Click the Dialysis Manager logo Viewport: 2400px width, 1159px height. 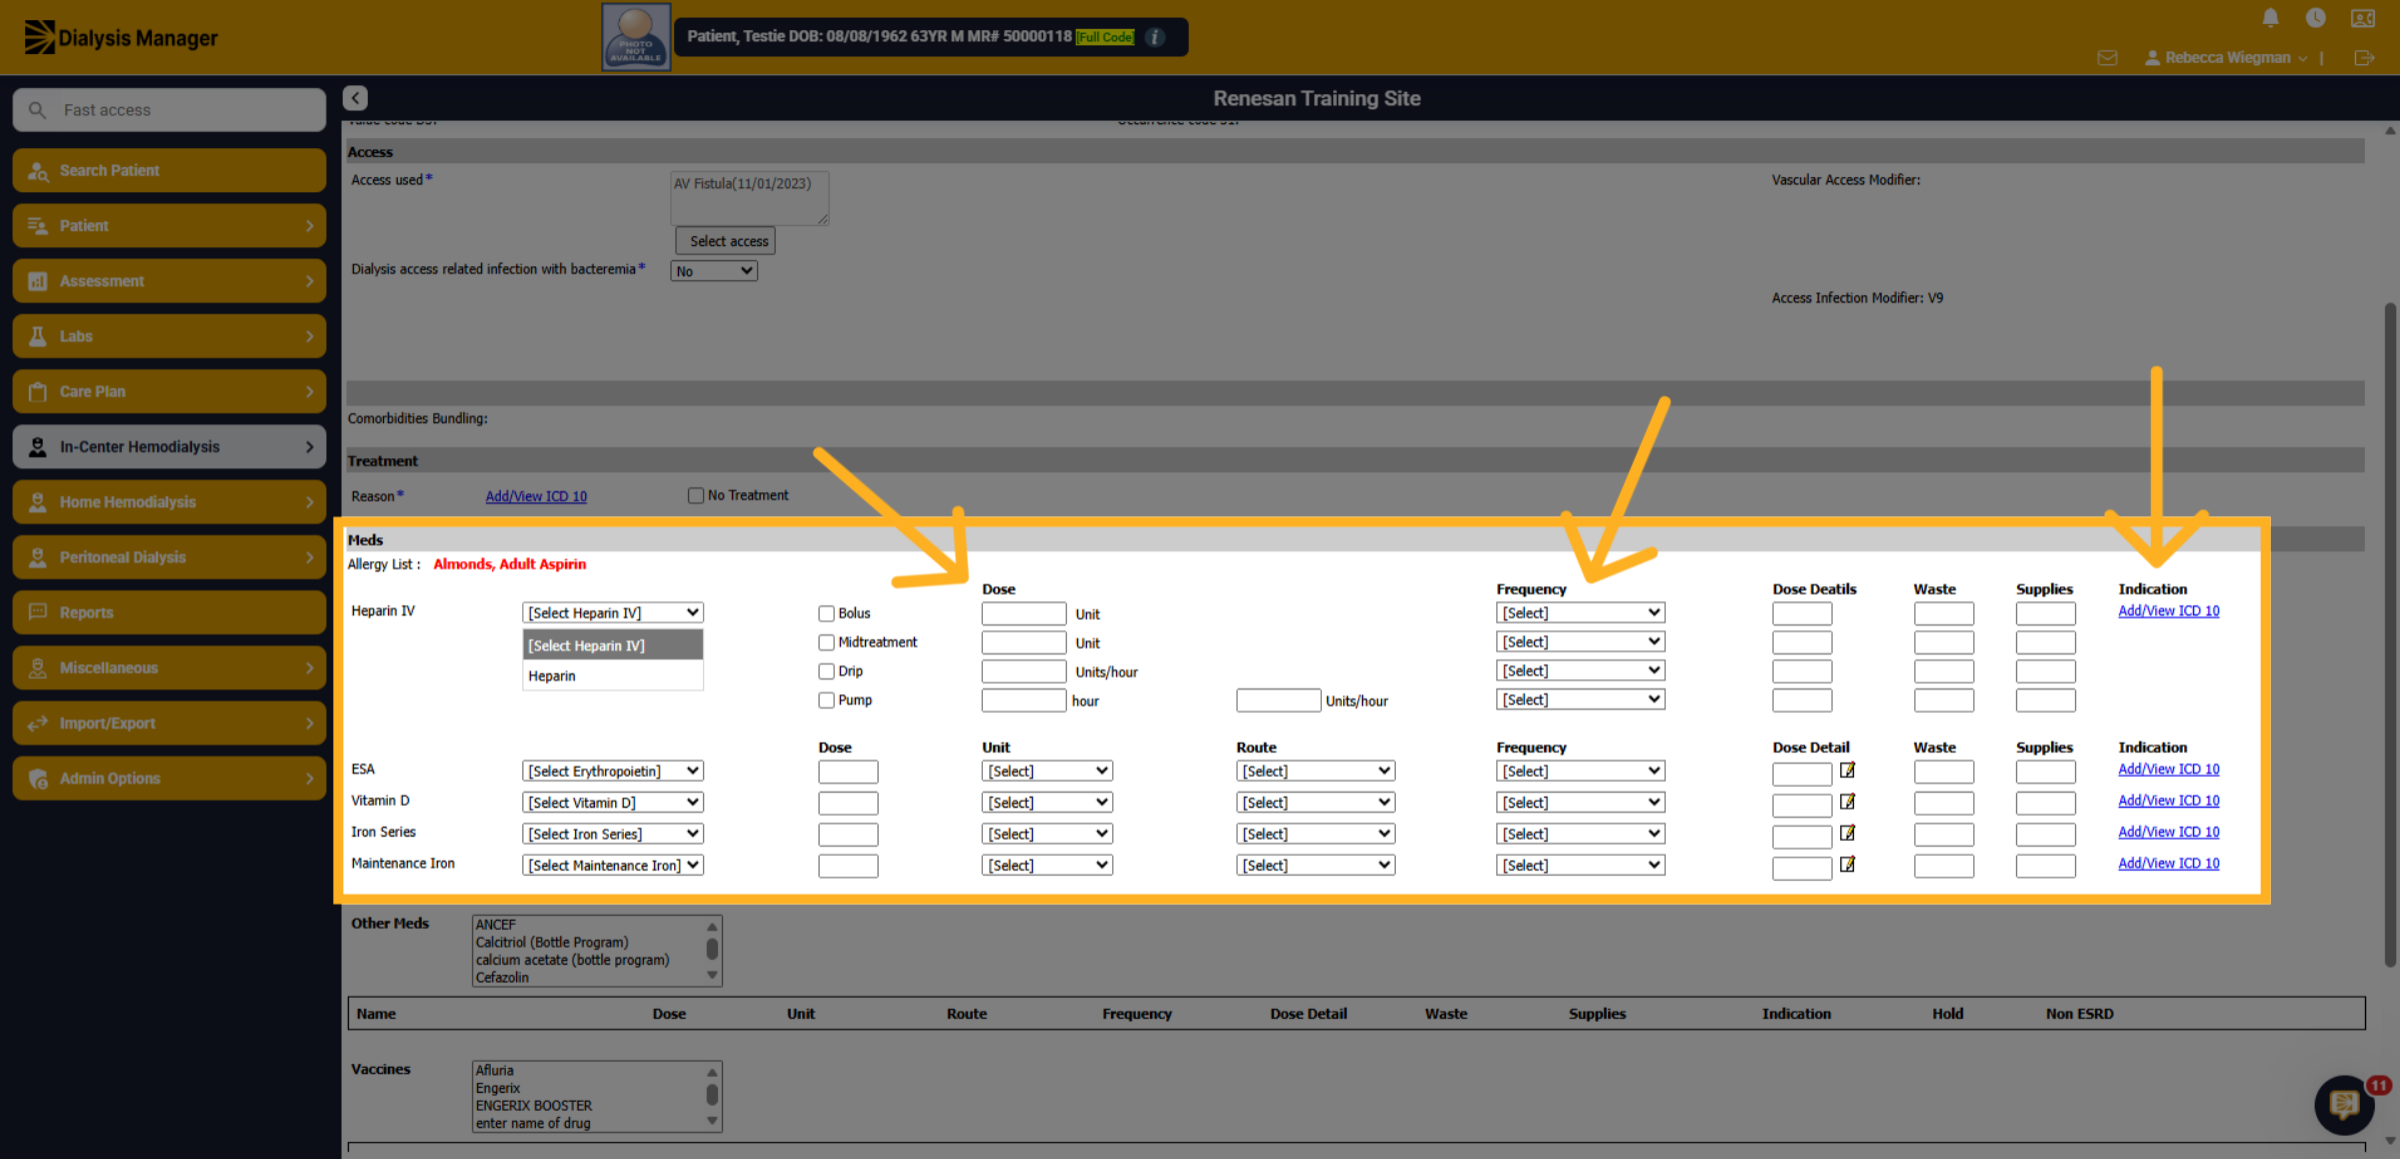pyautogui.click(x=121, y=38)
